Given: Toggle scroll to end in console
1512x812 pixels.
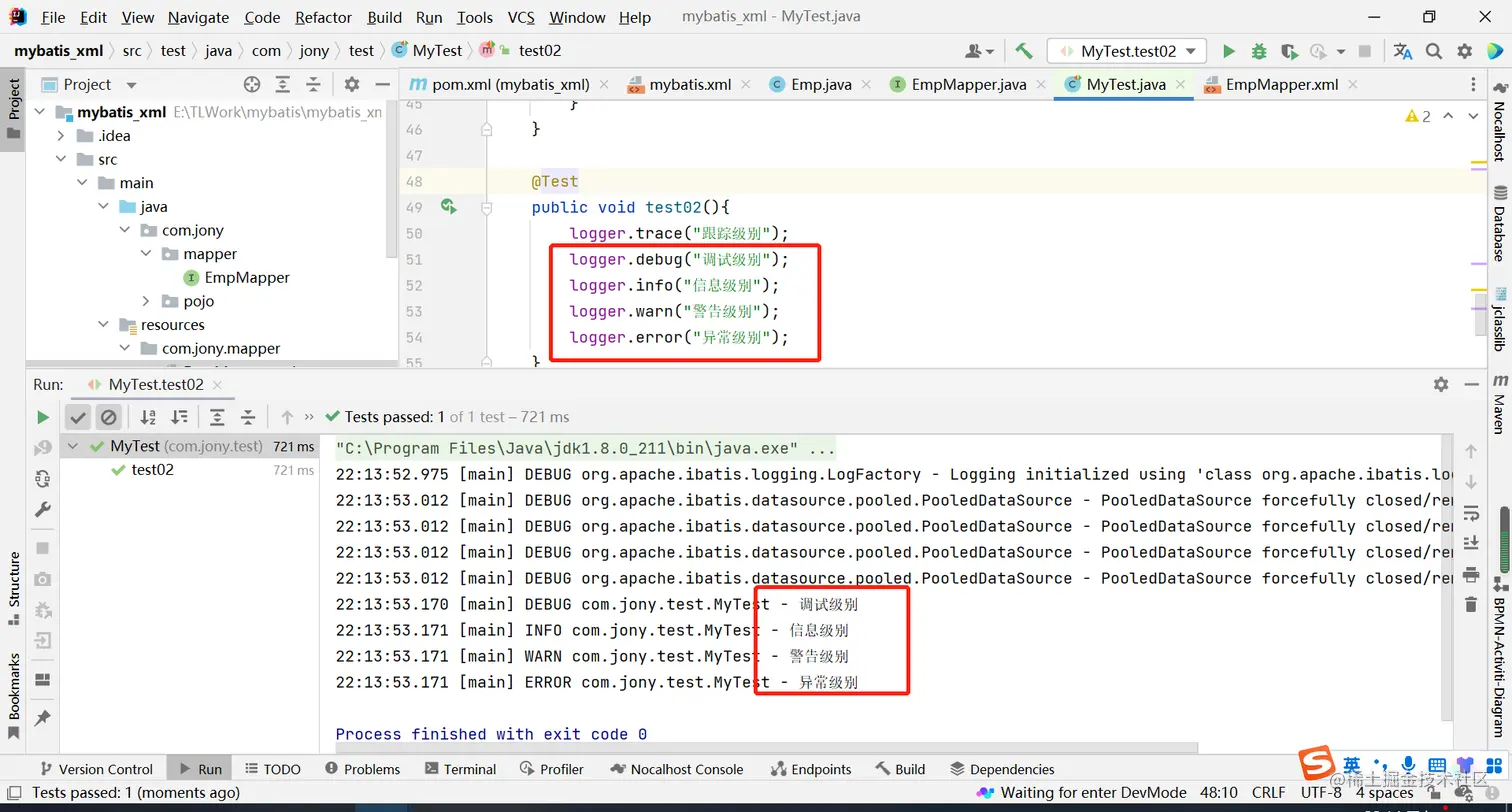Looking at the screenshot, I should pos(1470,543).
